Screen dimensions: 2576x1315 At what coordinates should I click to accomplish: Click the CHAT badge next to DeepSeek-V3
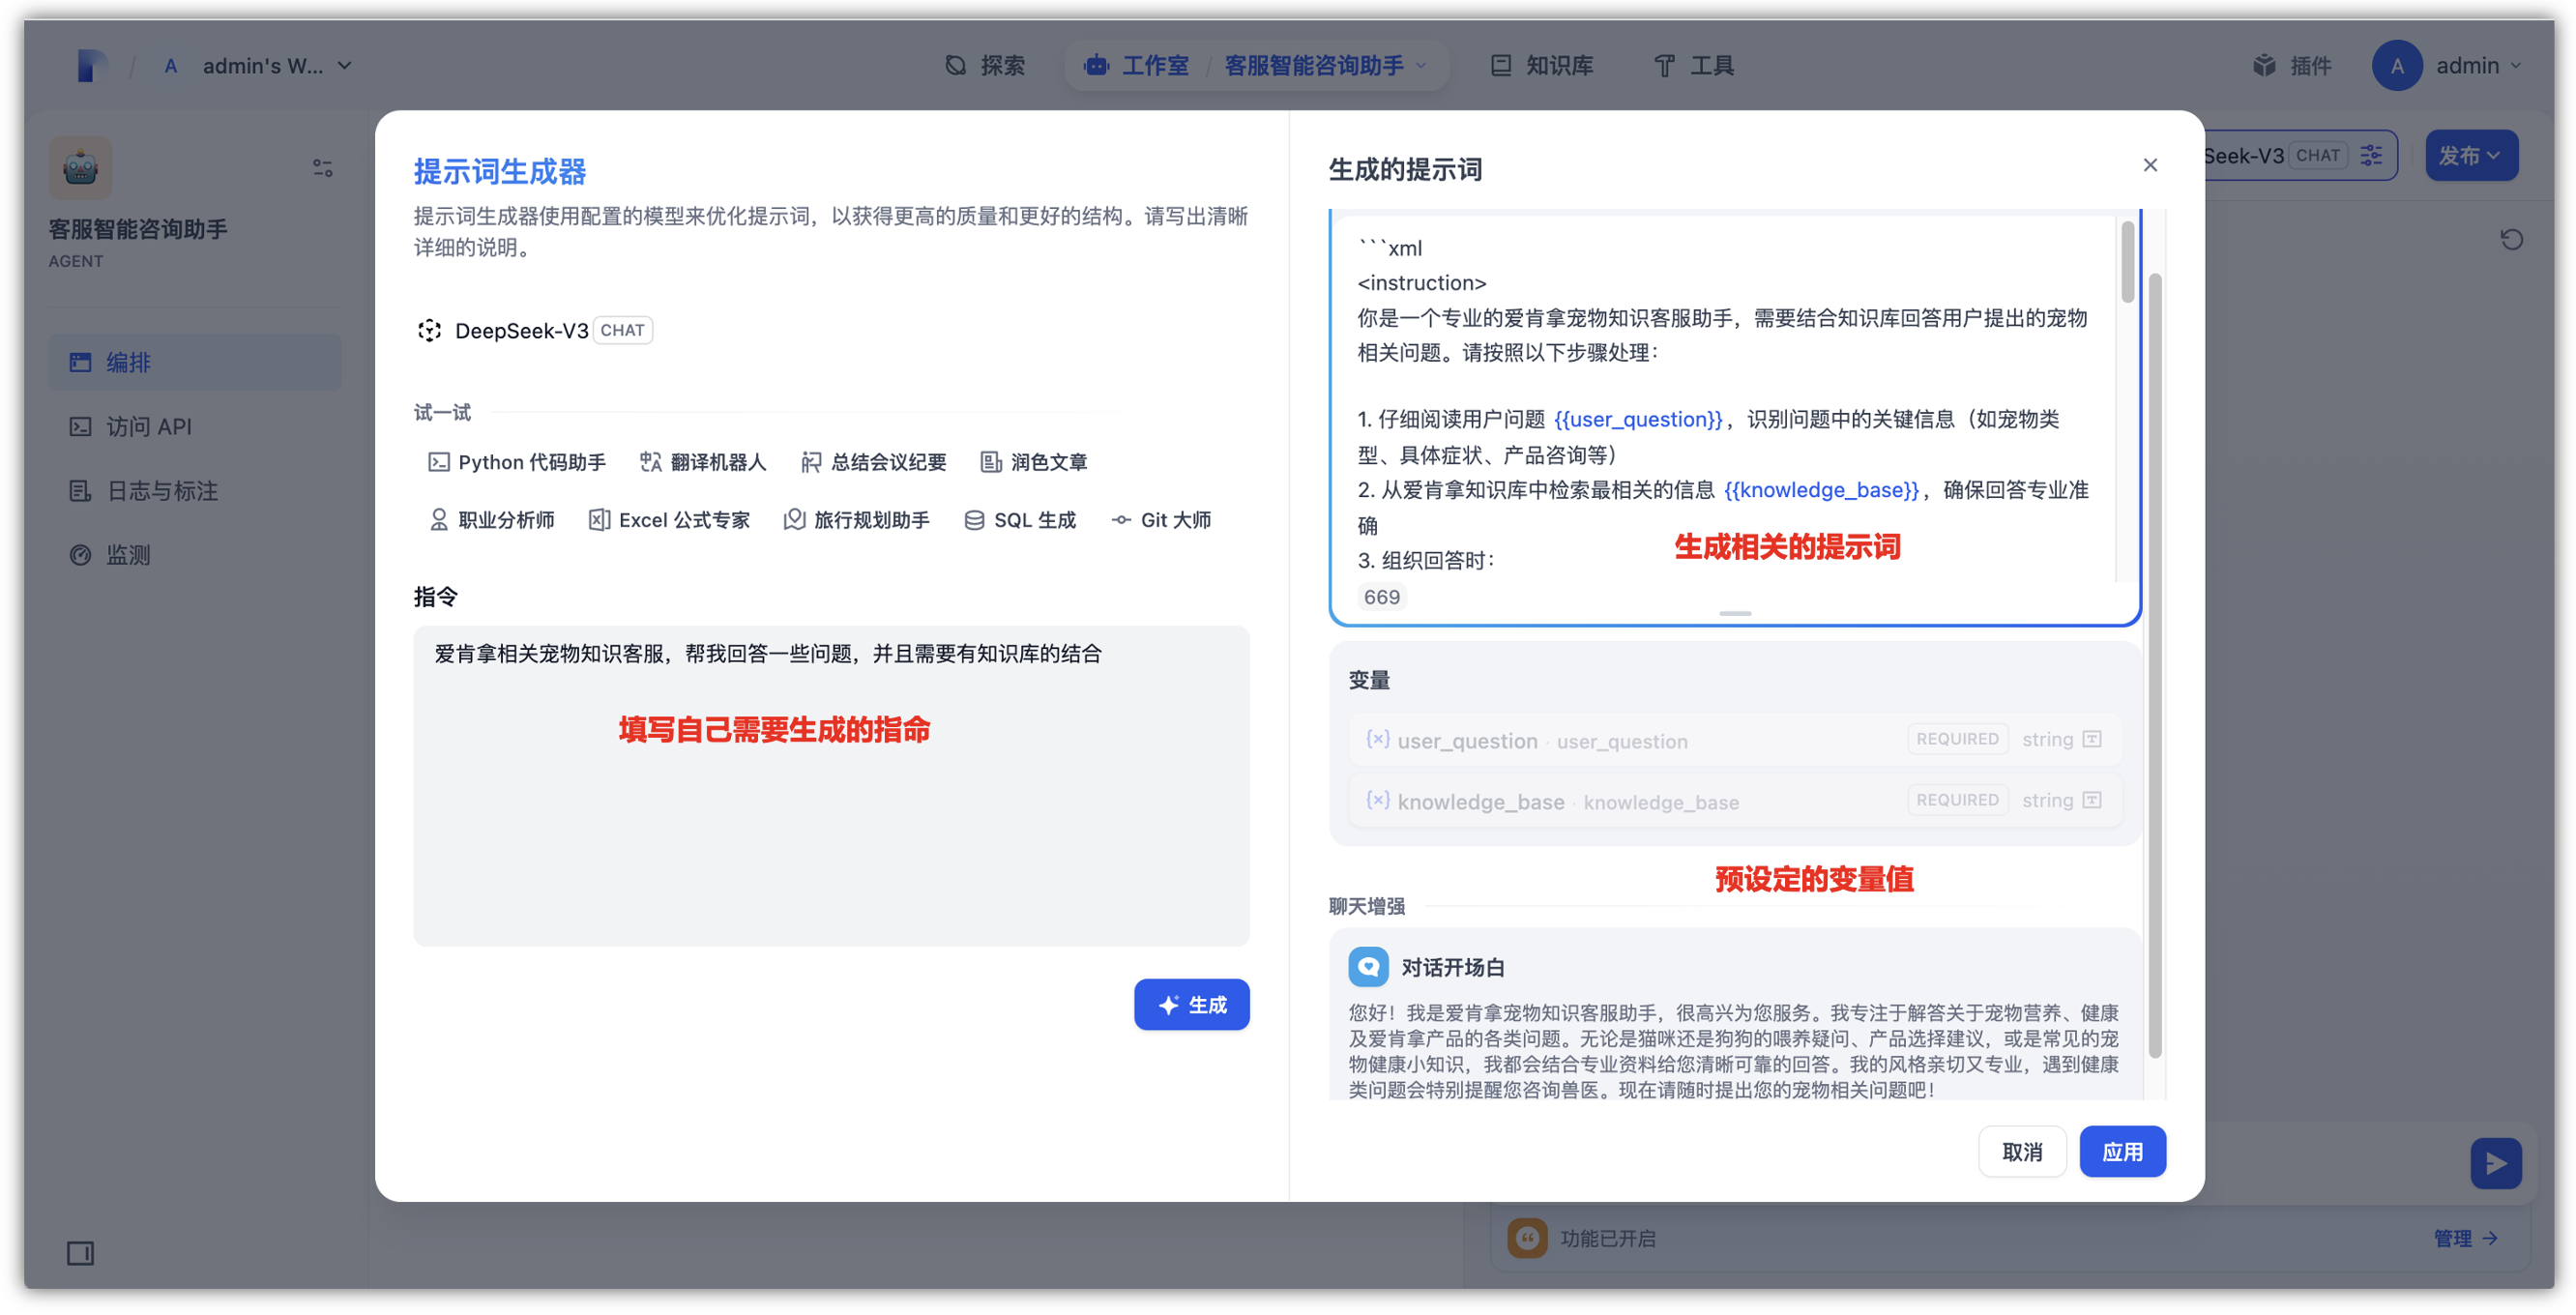click(x=622, y=330)
